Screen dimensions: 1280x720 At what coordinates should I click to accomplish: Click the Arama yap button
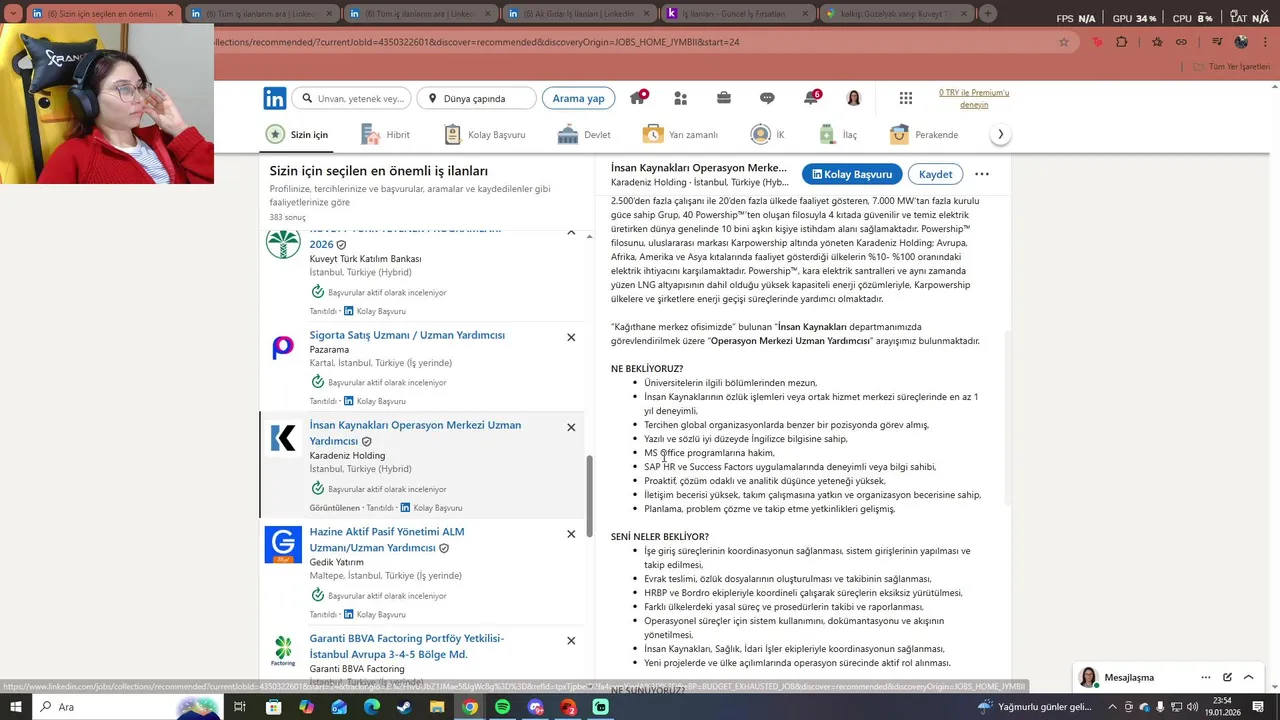578,98
